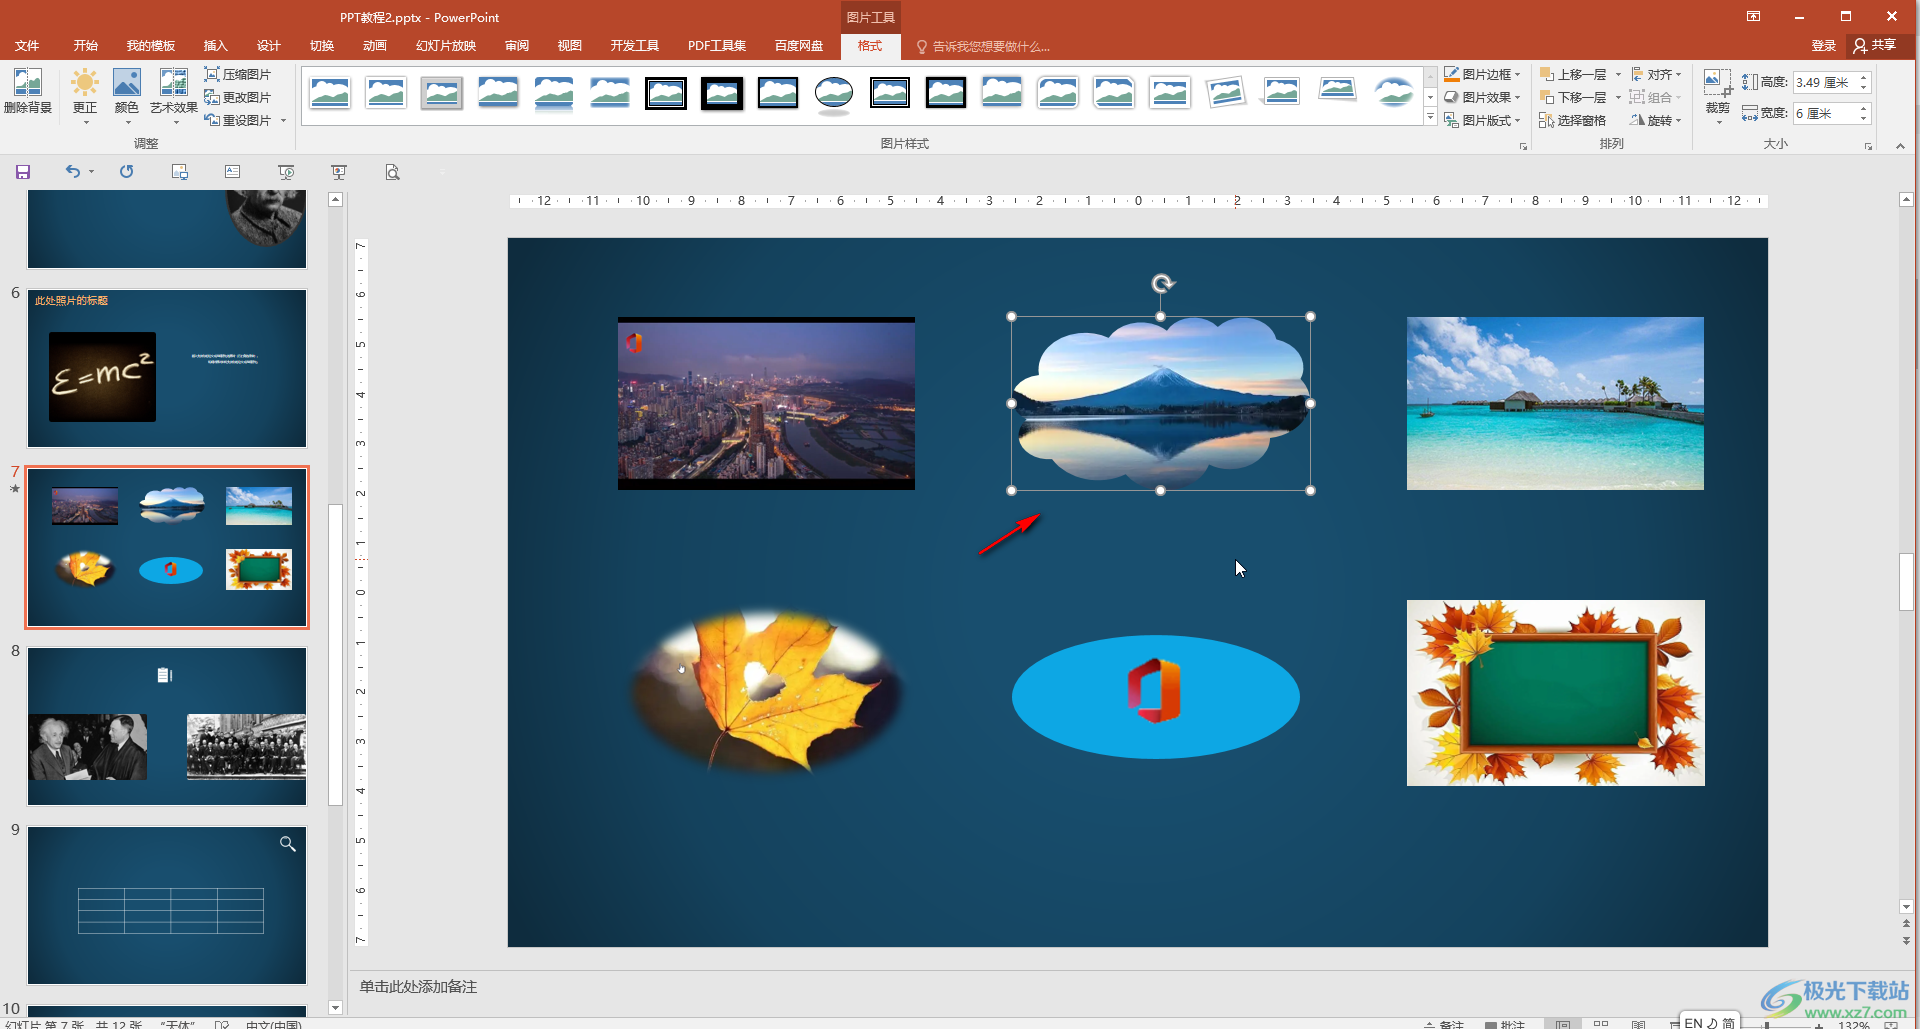Click the presentation chart easel icon
Image resolution: width=1920 pixels, height=1029 pixels.
point(339,172)
